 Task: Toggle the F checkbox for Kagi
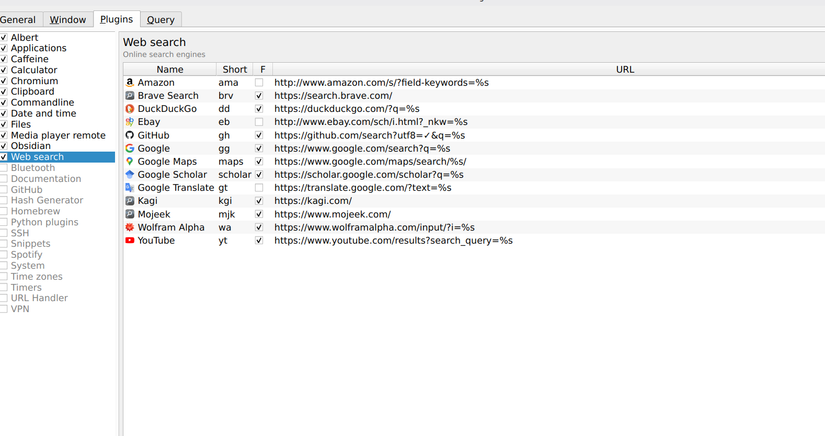click(x=259, y=201)
